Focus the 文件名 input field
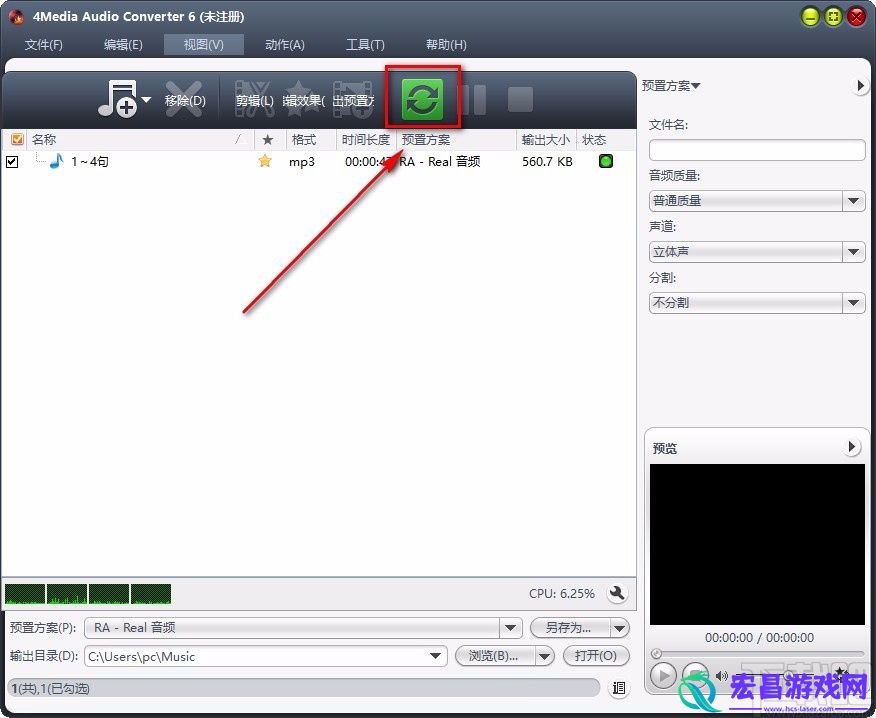876x718 pixels. tap(757, 150)
